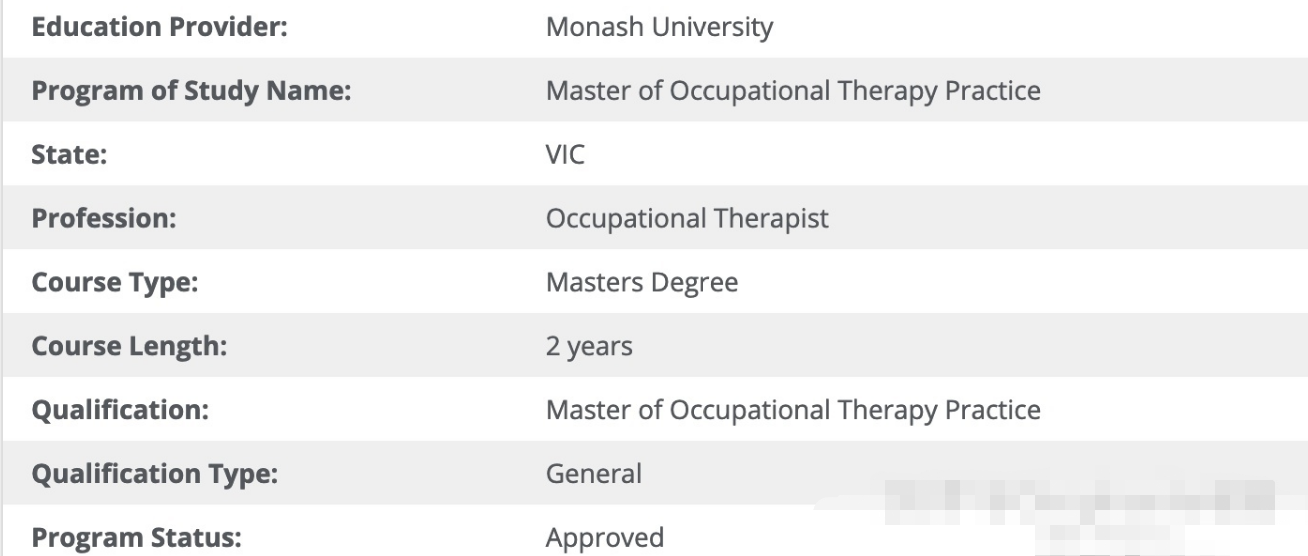Select the '2 years' course length value
The width and height of the screenshot is (1308, 556).
click(x=589, y=346)
